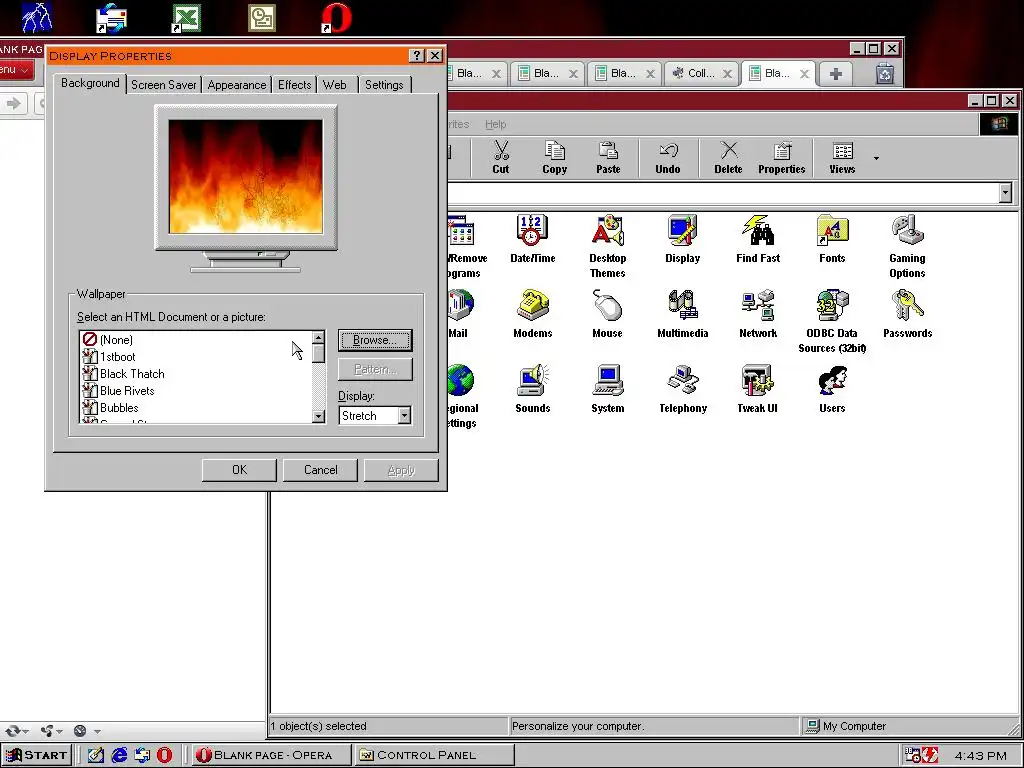Switch to the Effects tab
The image size is (1024, 768).
[x=295, y=85]
